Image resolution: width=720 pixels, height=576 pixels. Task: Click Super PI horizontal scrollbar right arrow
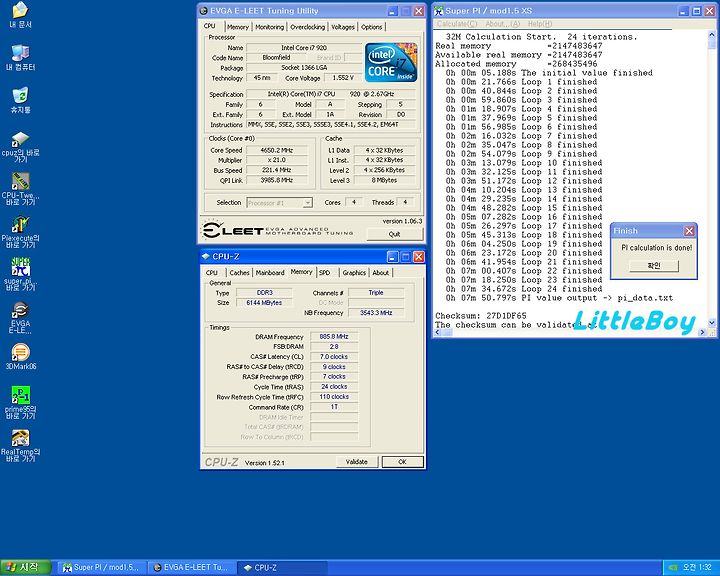pyautogui.click(x=702, y=332)
